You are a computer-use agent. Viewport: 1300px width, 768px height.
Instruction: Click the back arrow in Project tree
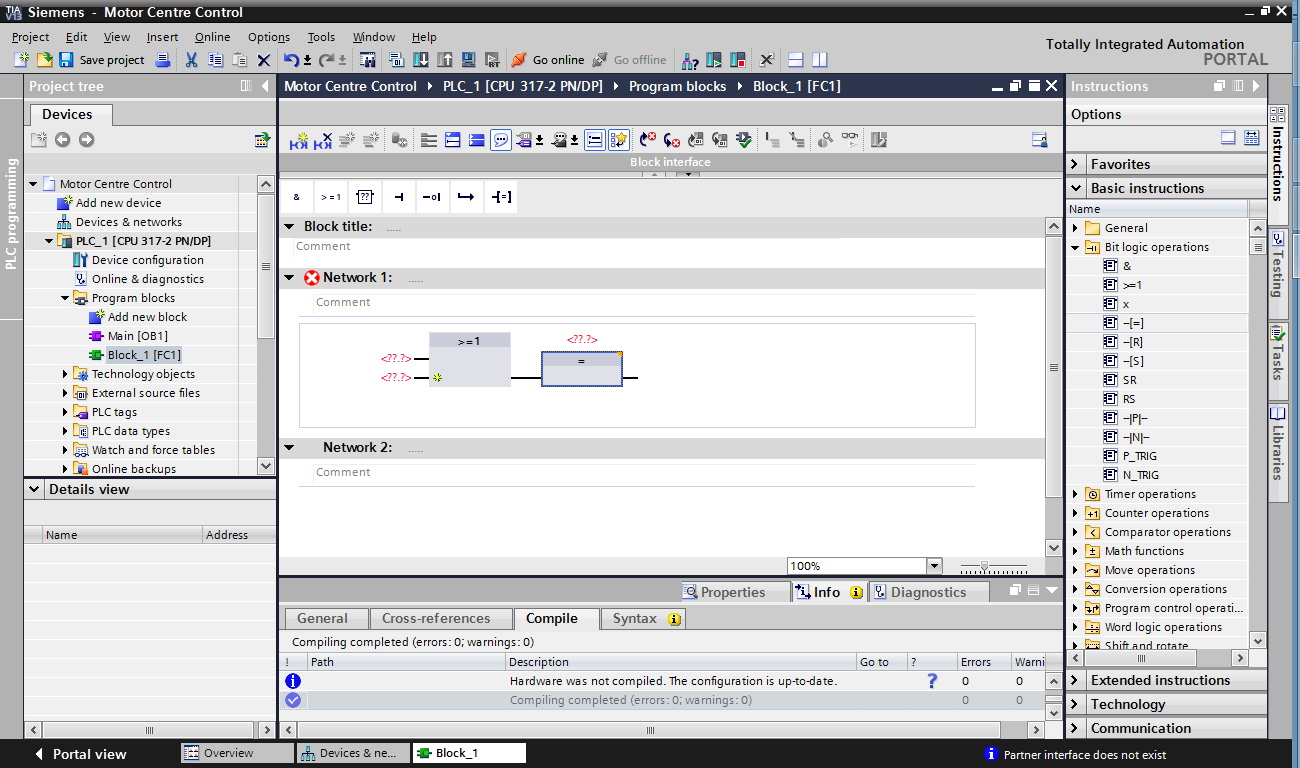pyautogui.click(x=63, y=140)
